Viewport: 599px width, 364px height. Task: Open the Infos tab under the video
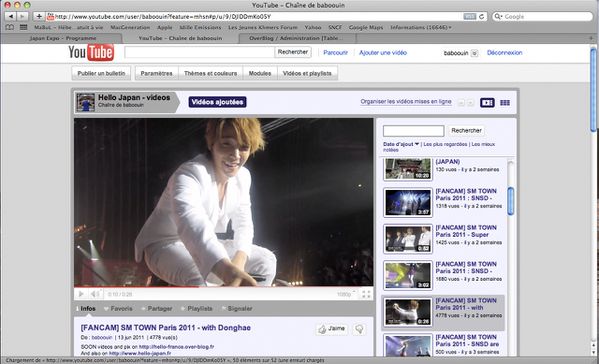[x=88, y=309]
